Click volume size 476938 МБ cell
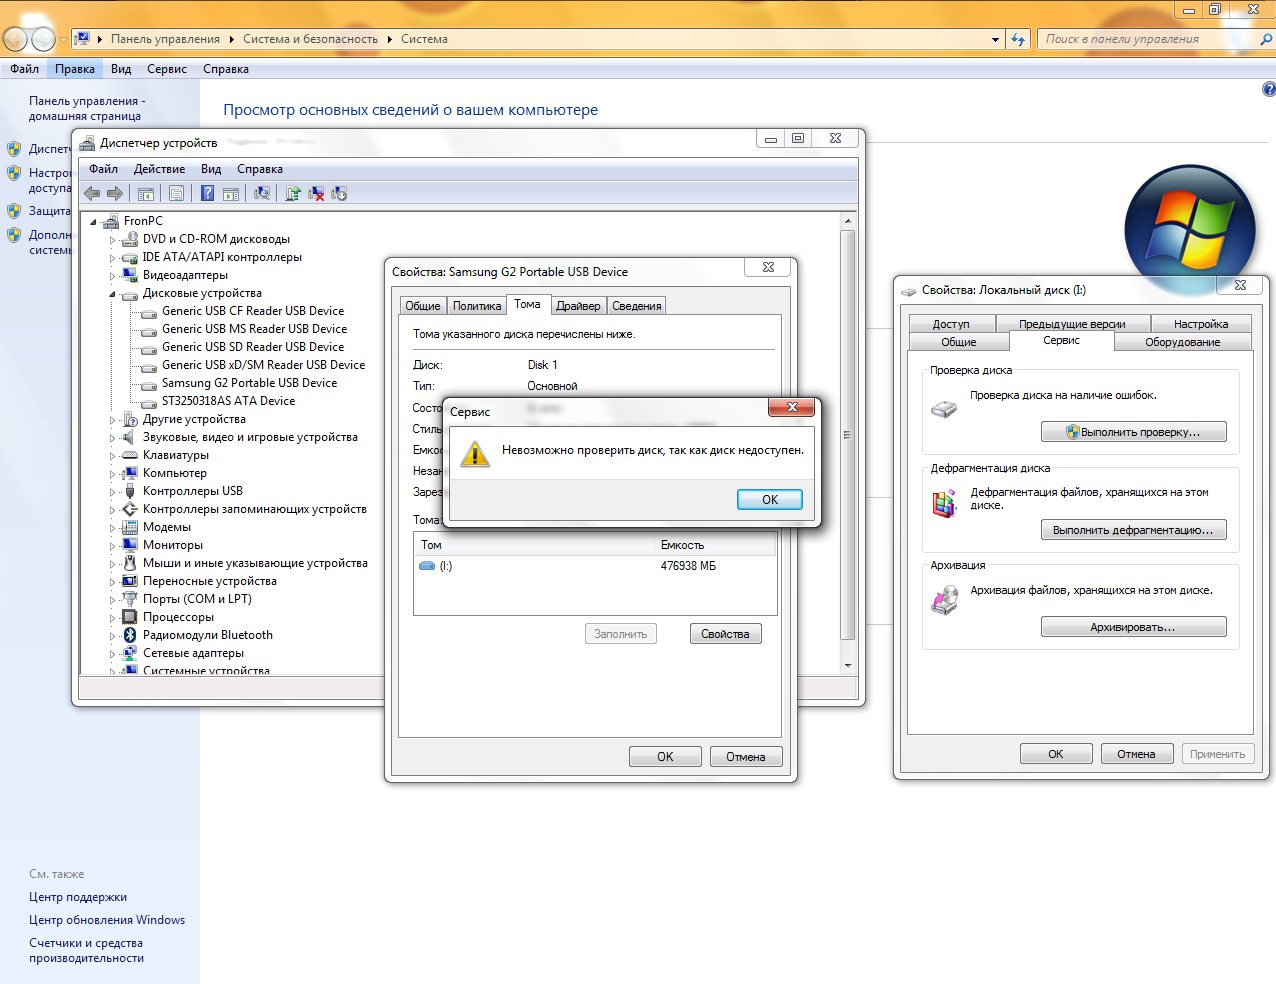Viewport: 1276px width, 984px height. pos(688,566)
